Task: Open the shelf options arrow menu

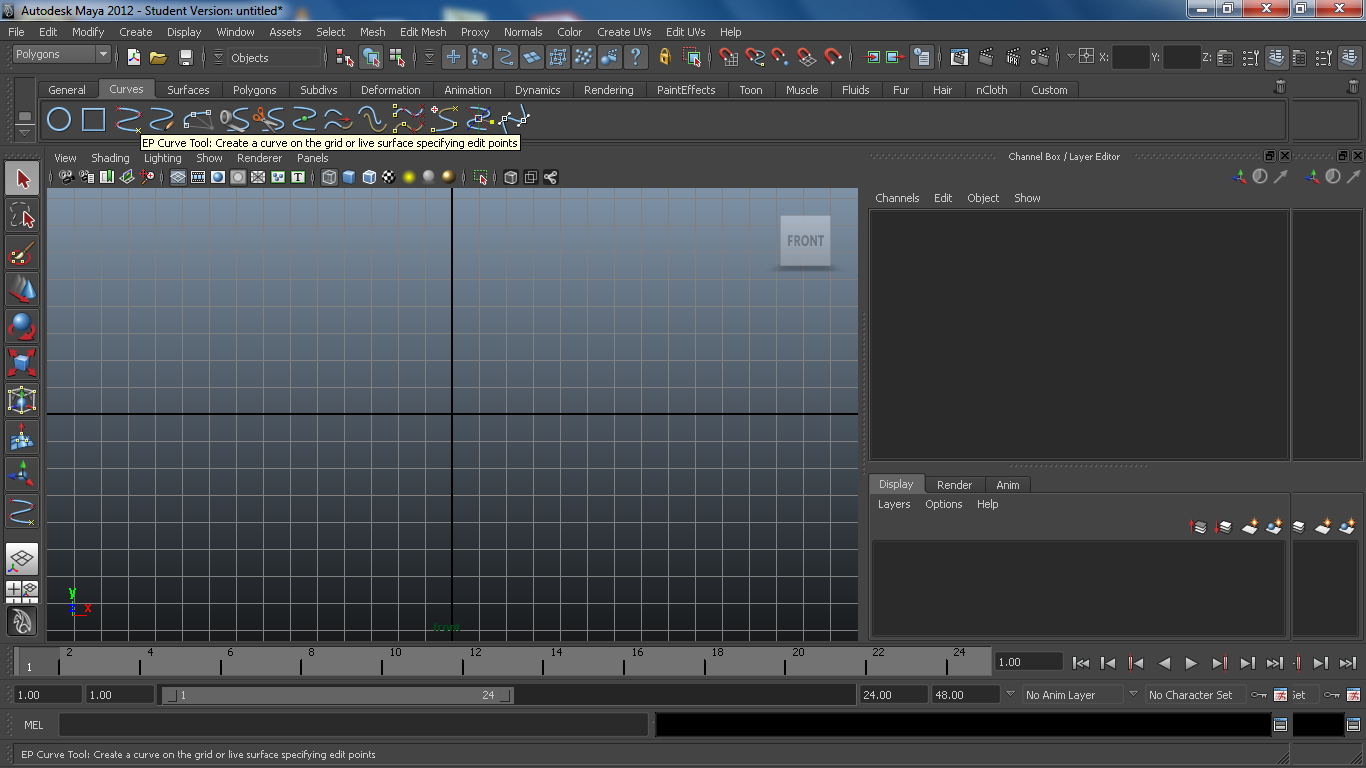Action: click(25, 133)
